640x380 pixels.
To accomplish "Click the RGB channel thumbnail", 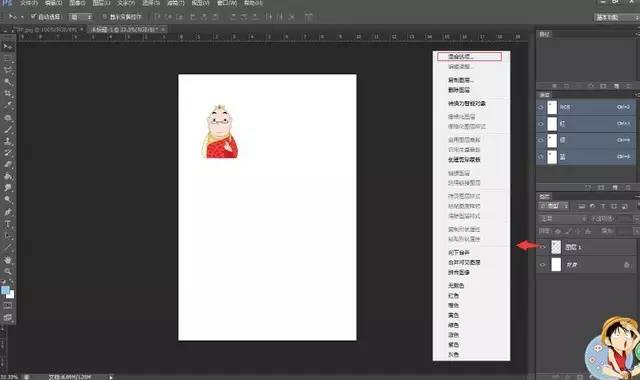I will (x=552, y=107).
